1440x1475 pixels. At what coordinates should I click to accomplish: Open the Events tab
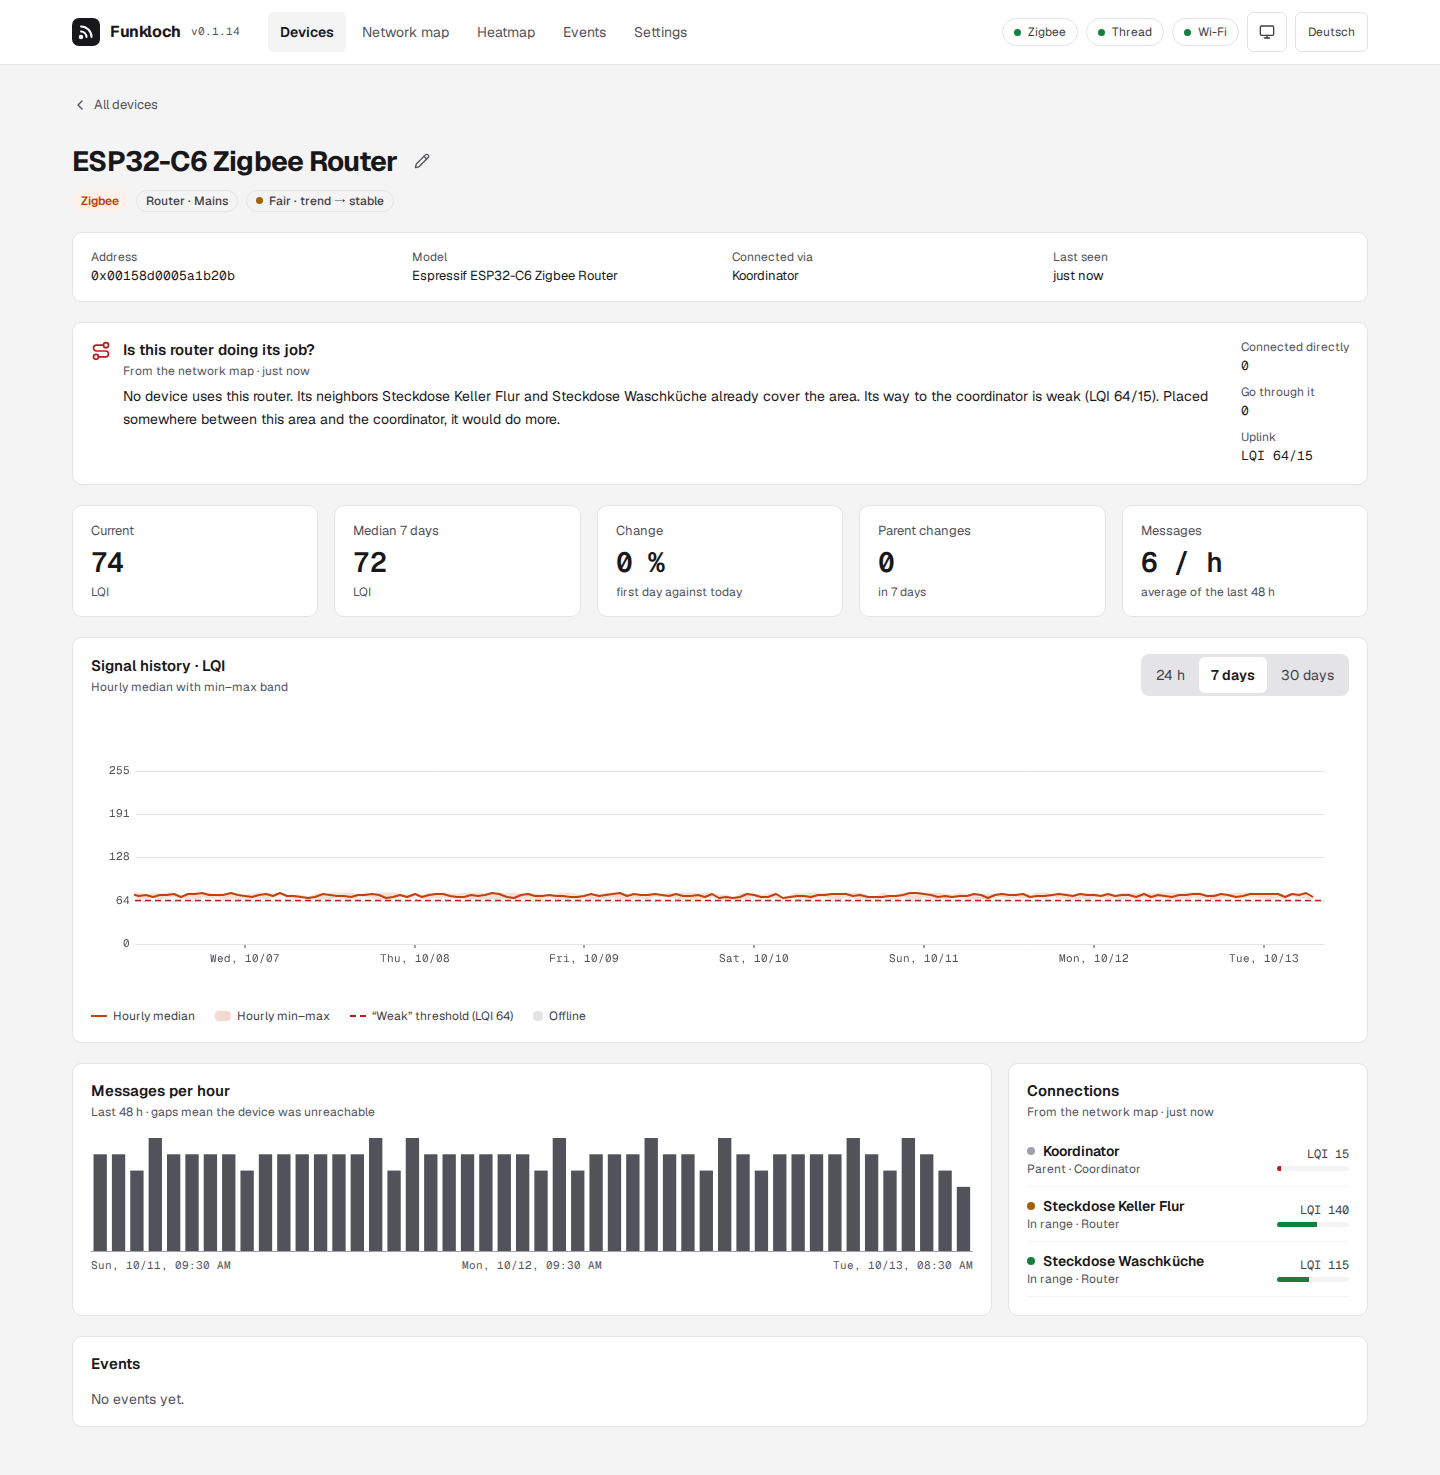click(585, 32)
